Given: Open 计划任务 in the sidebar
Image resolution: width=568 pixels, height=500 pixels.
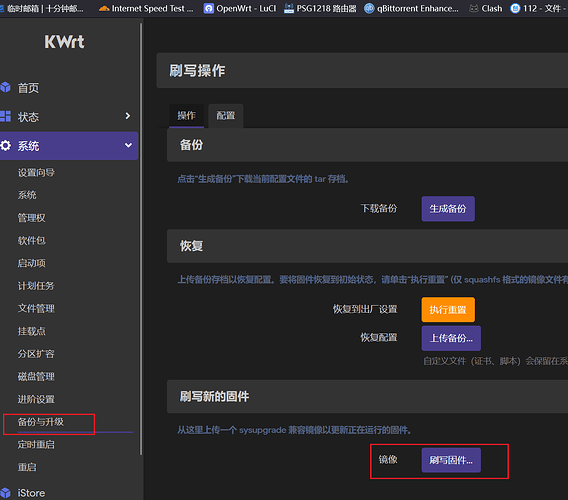Looking at the screenshot, I should click(x=36, y=286).
